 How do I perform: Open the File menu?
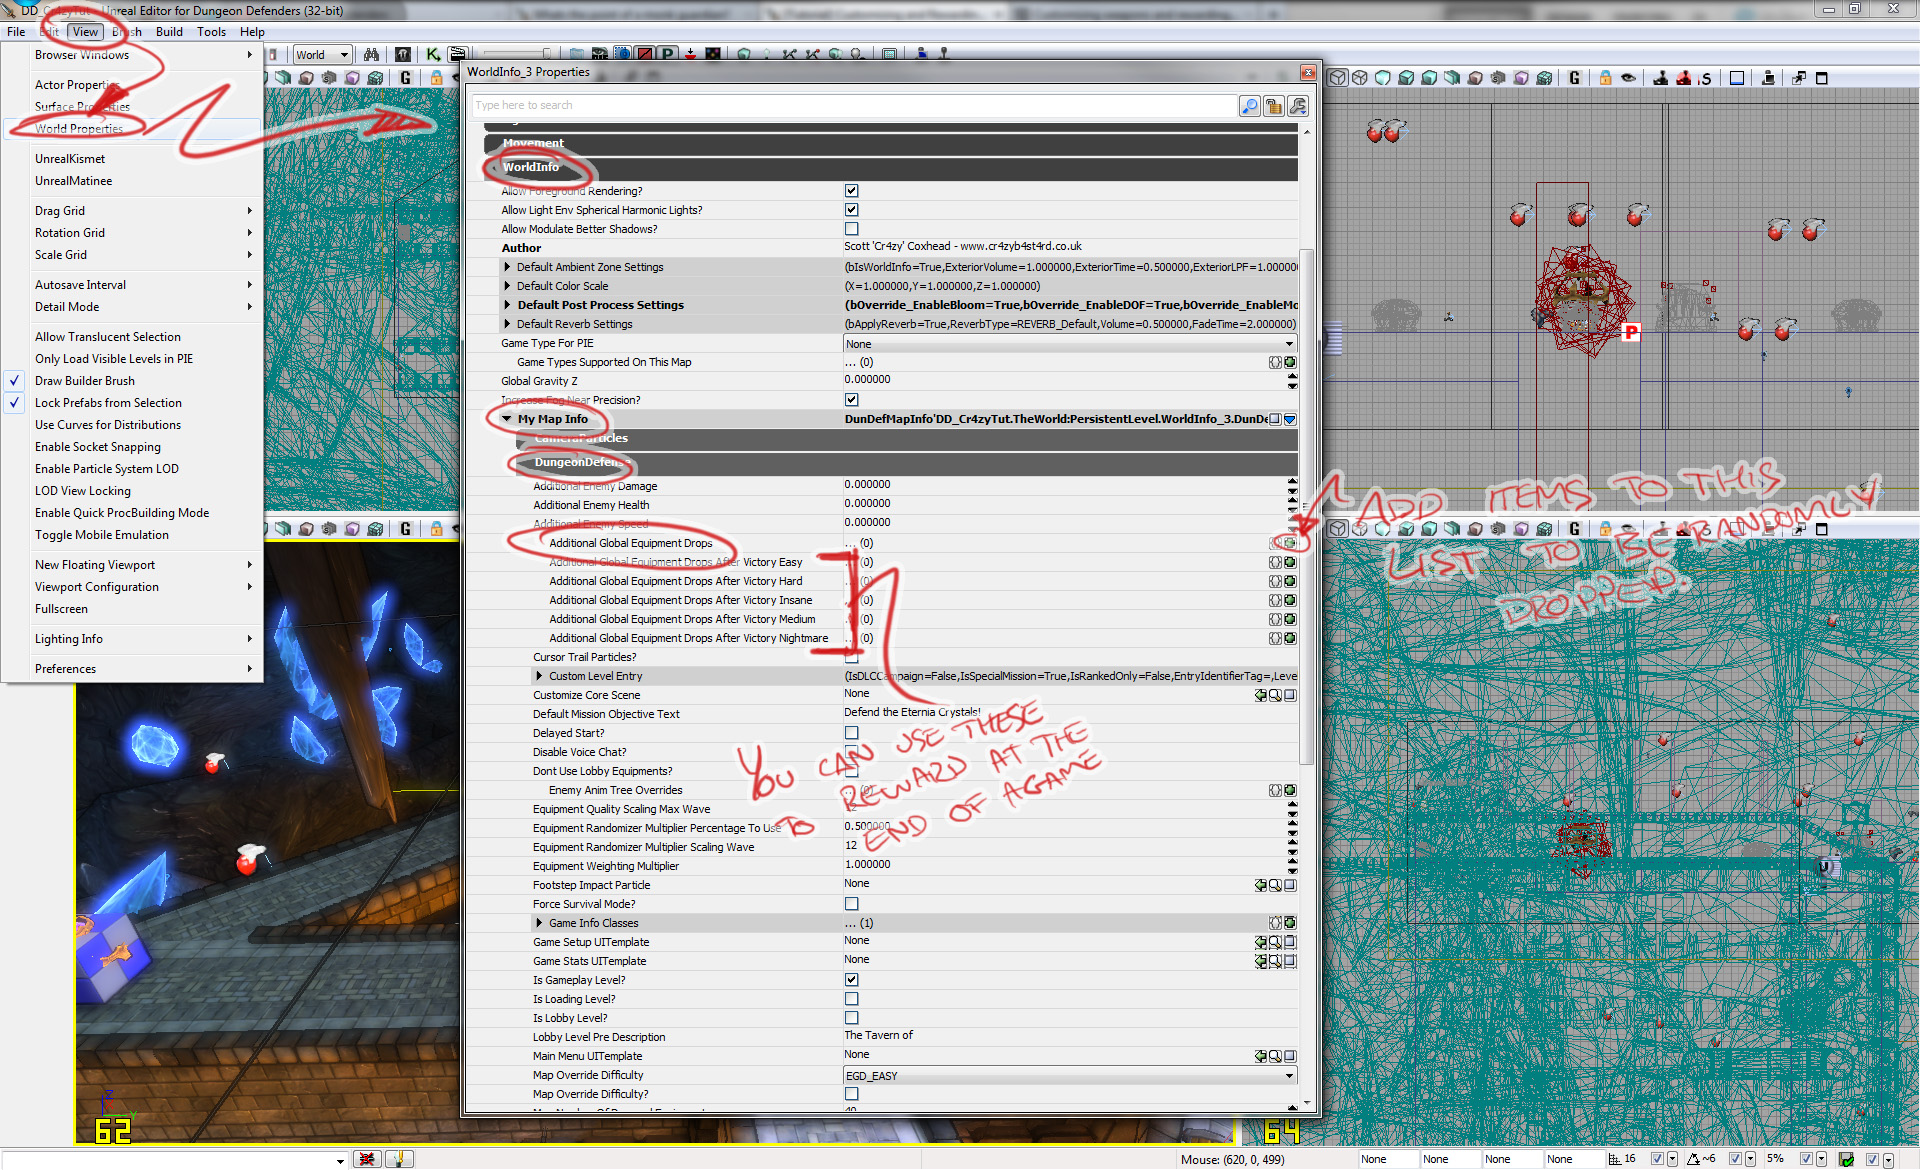pyautogui.click(x=16, y=32)
